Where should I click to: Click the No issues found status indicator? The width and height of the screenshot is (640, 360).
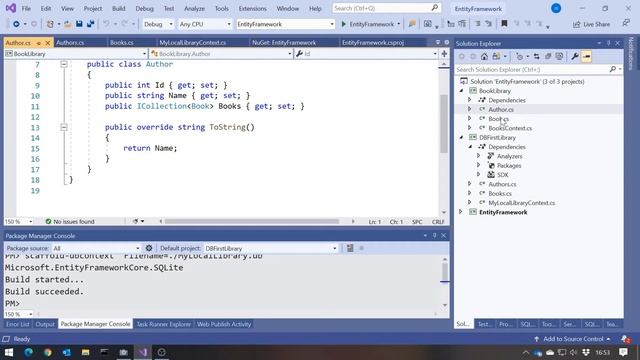pyautogui.click(x=70, y=221)
